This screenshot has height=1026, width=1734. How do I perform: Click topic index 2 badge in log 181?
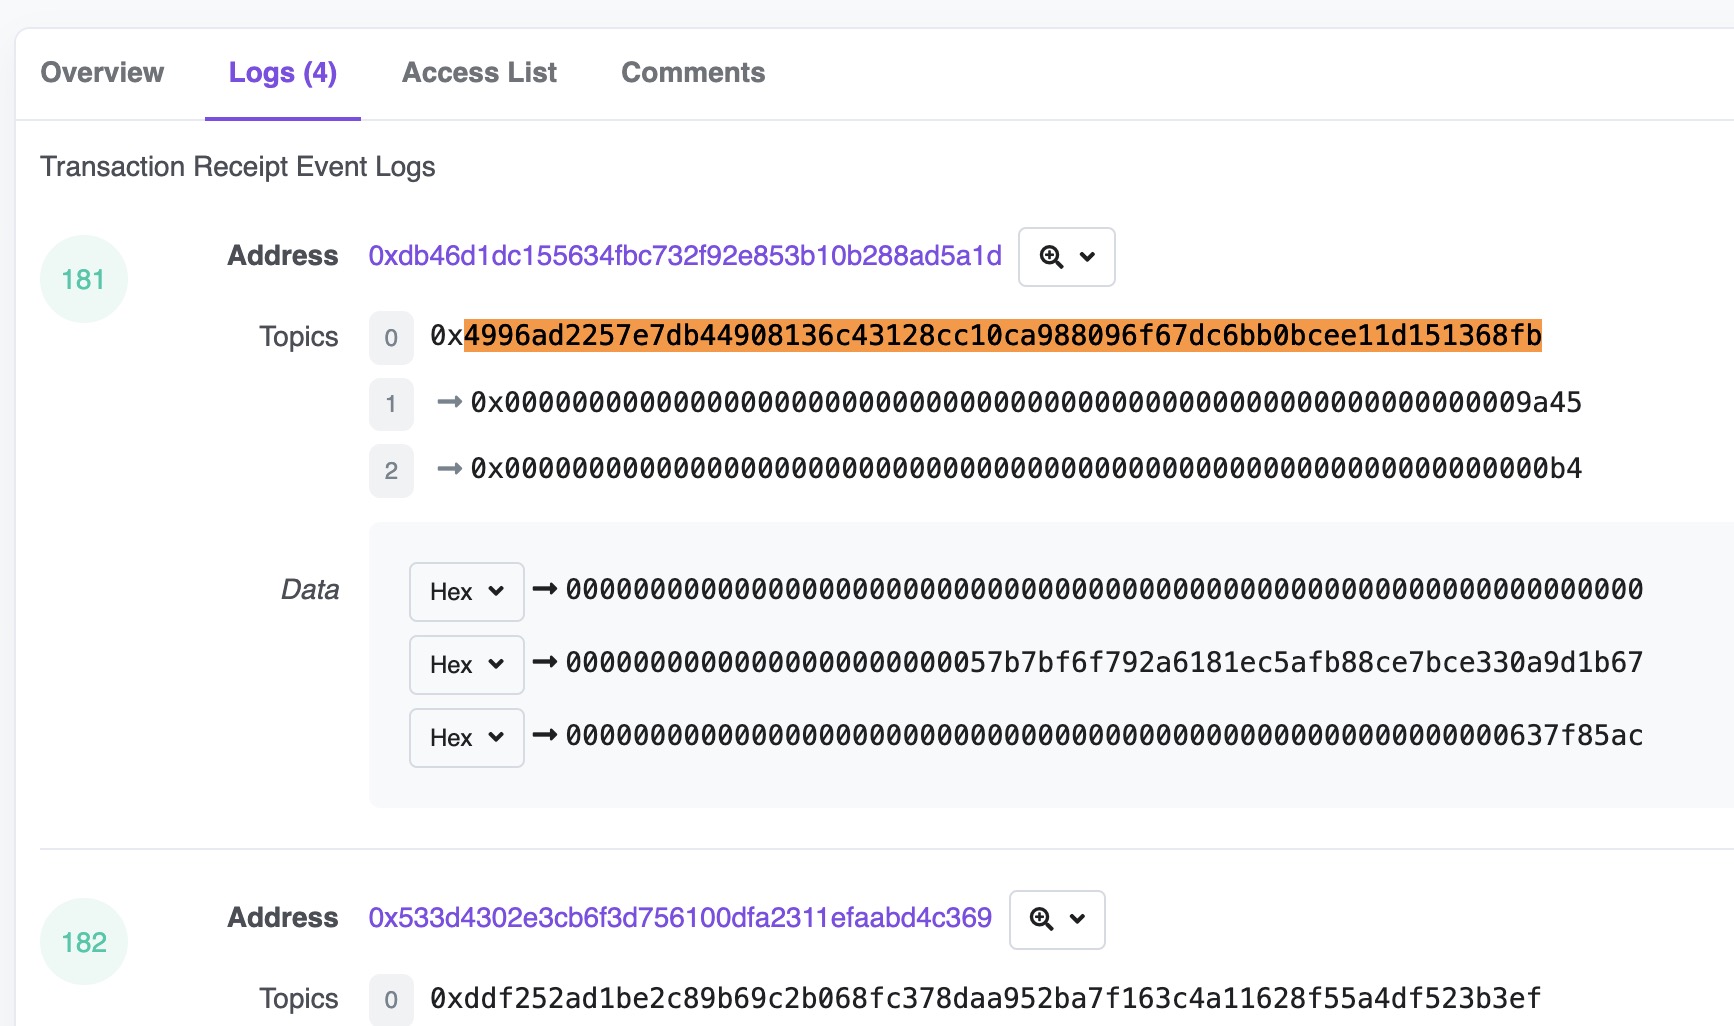[391, 470]
